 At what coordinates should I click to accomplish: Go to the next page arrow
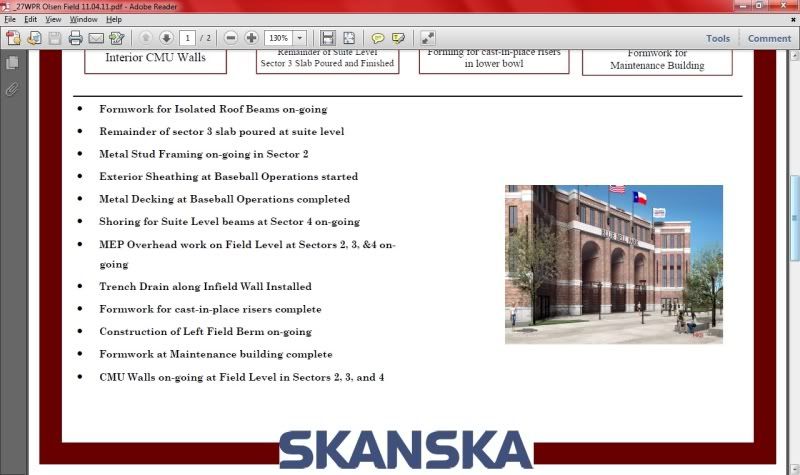[166, 39]
